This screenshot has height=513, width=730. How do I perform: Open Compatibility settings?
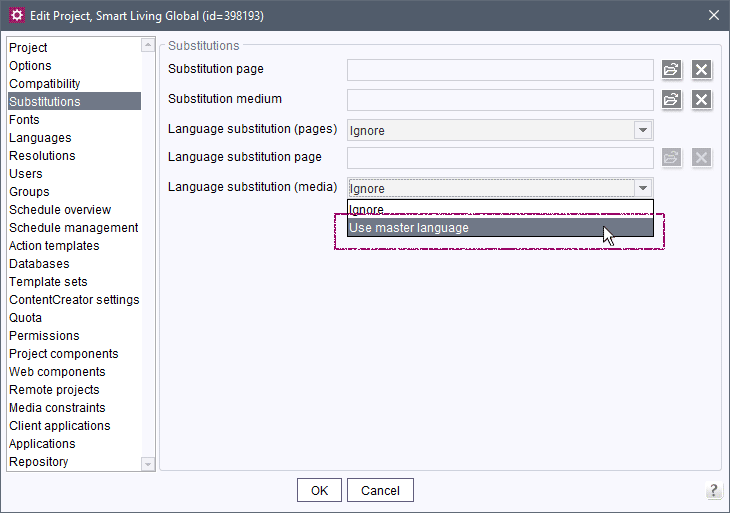click(74, 84)
